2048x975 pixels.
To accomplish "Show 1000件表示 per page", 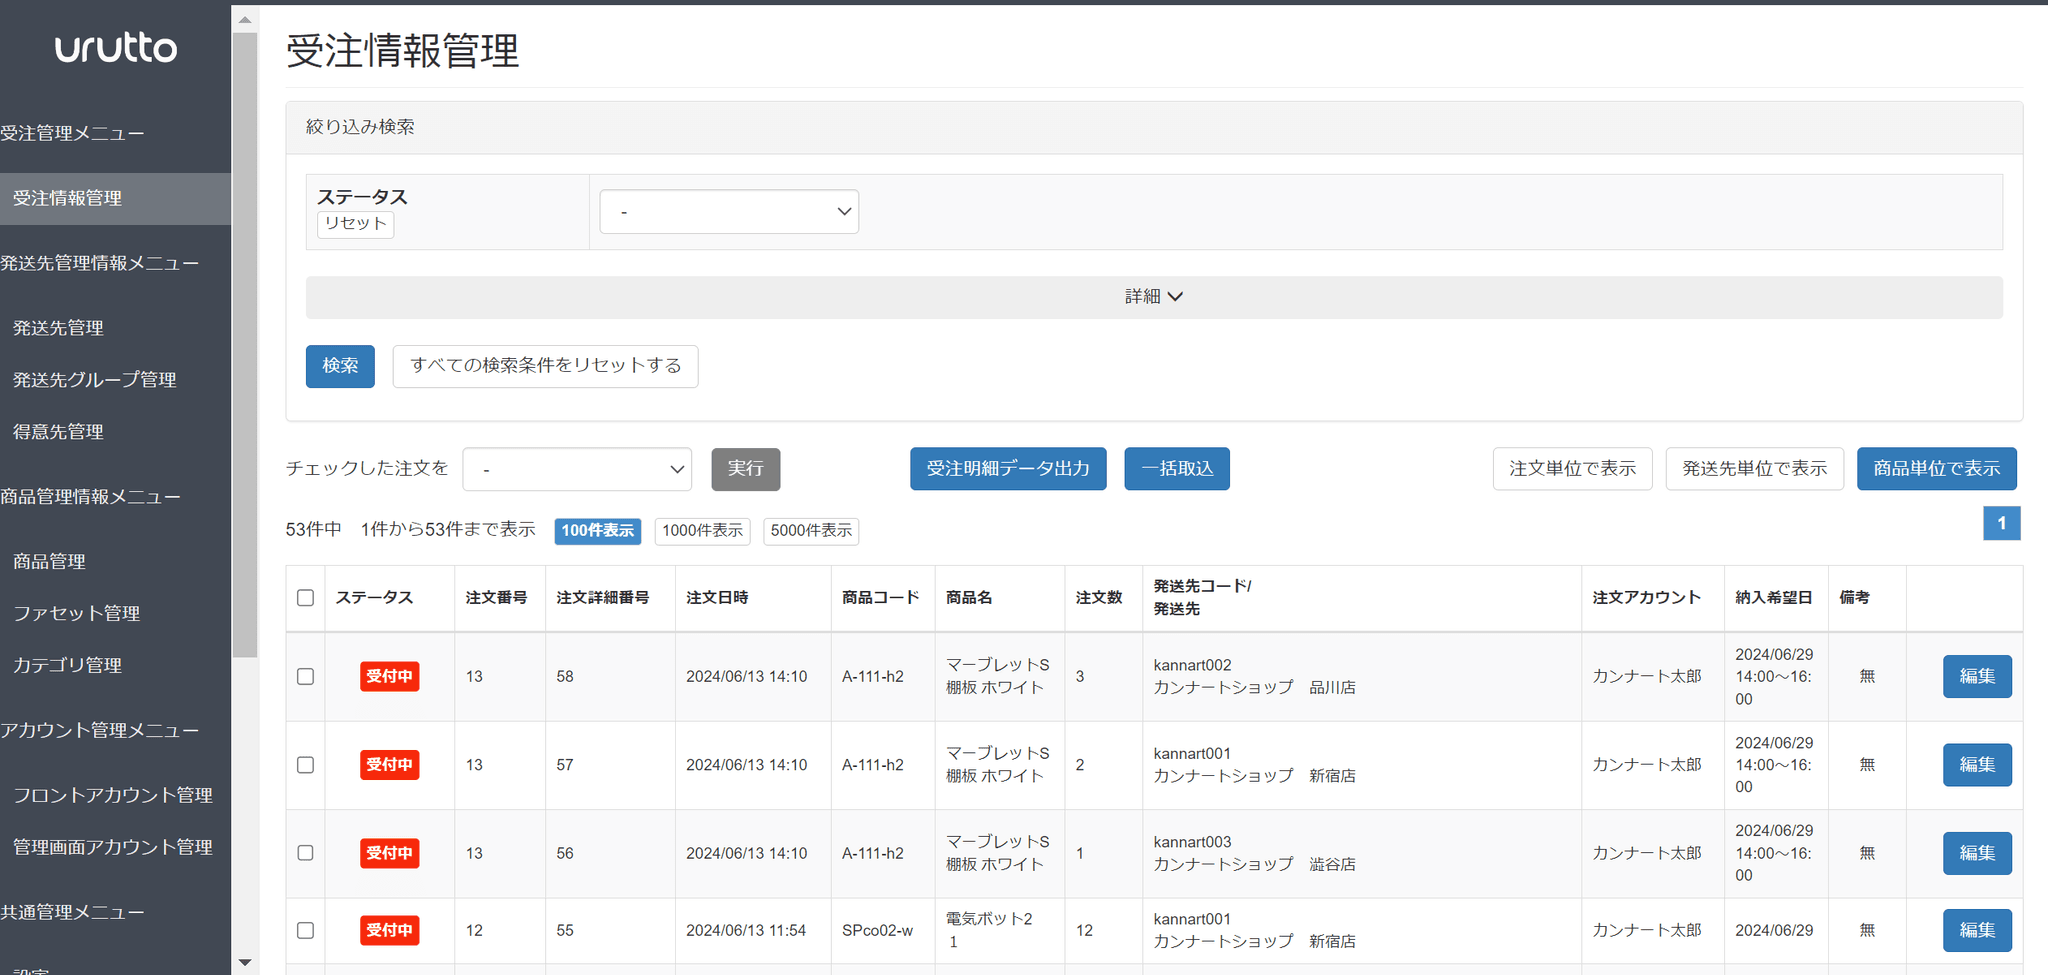I will click(702, 531).
